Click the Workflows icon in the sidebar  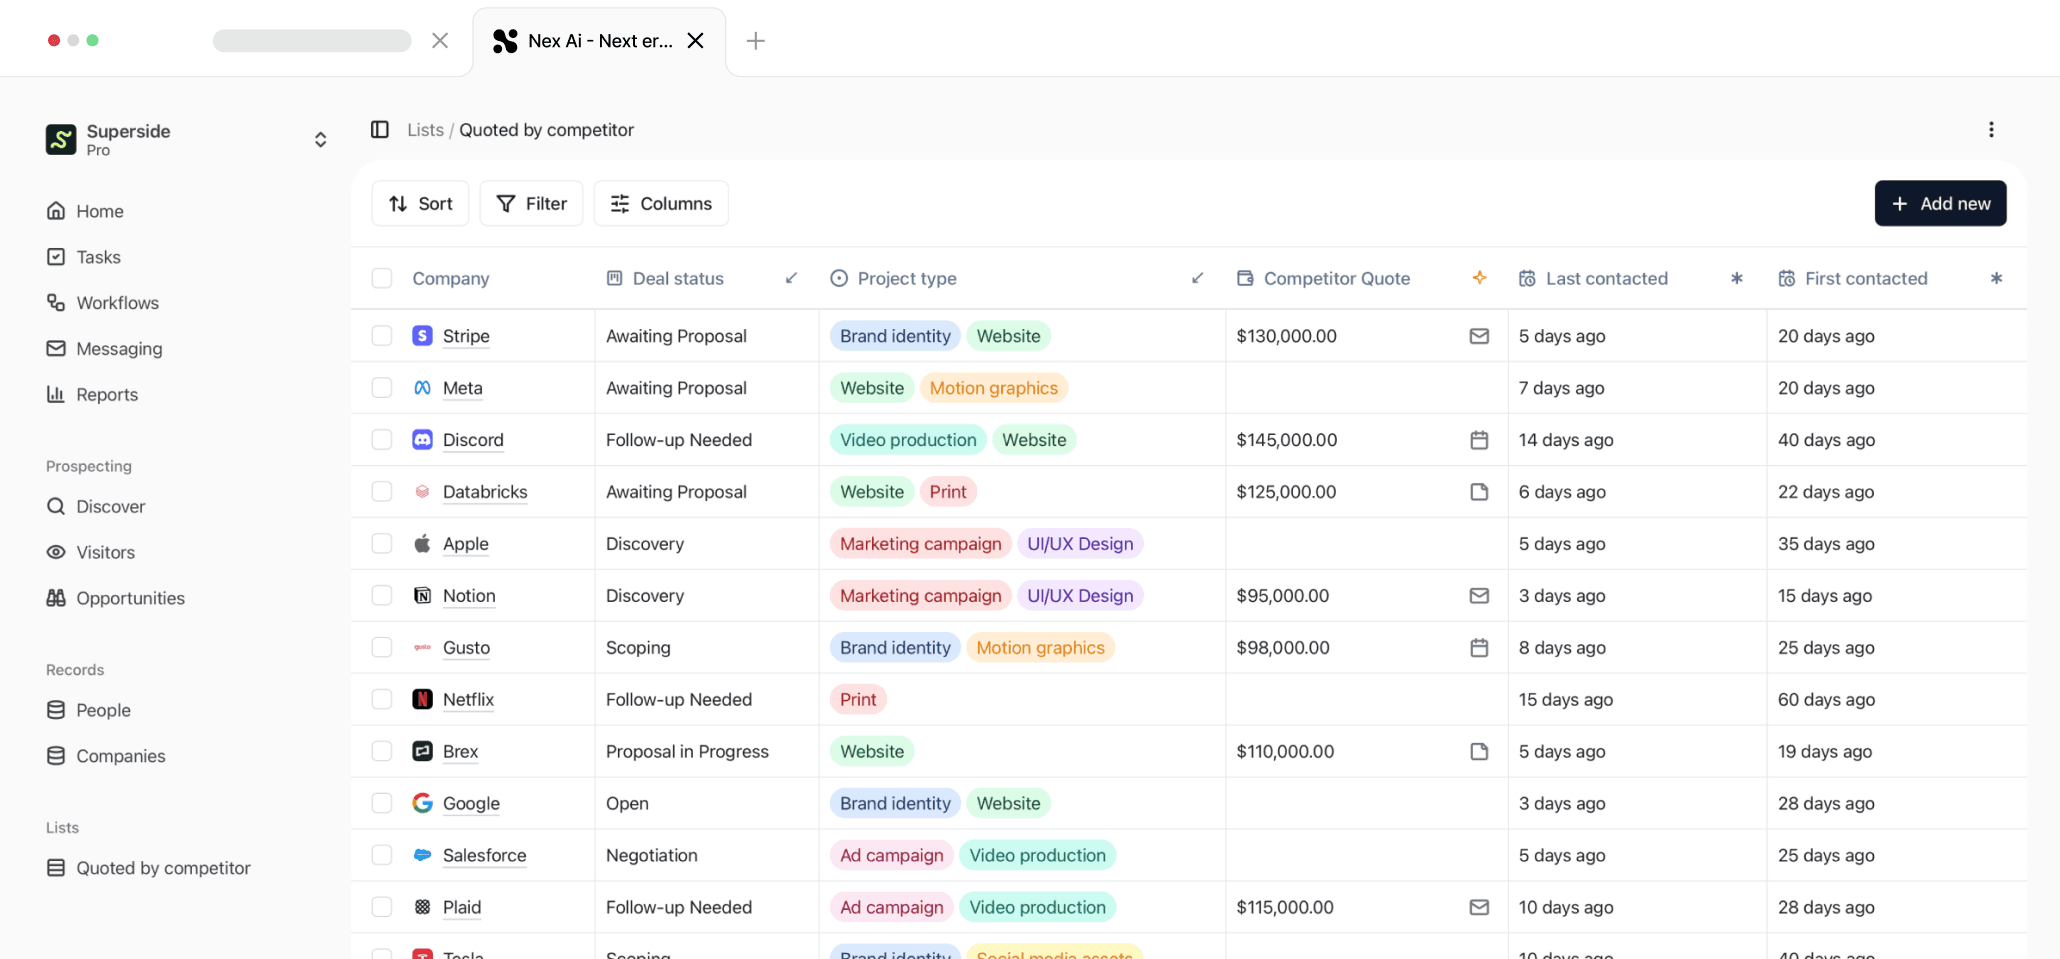56,302
